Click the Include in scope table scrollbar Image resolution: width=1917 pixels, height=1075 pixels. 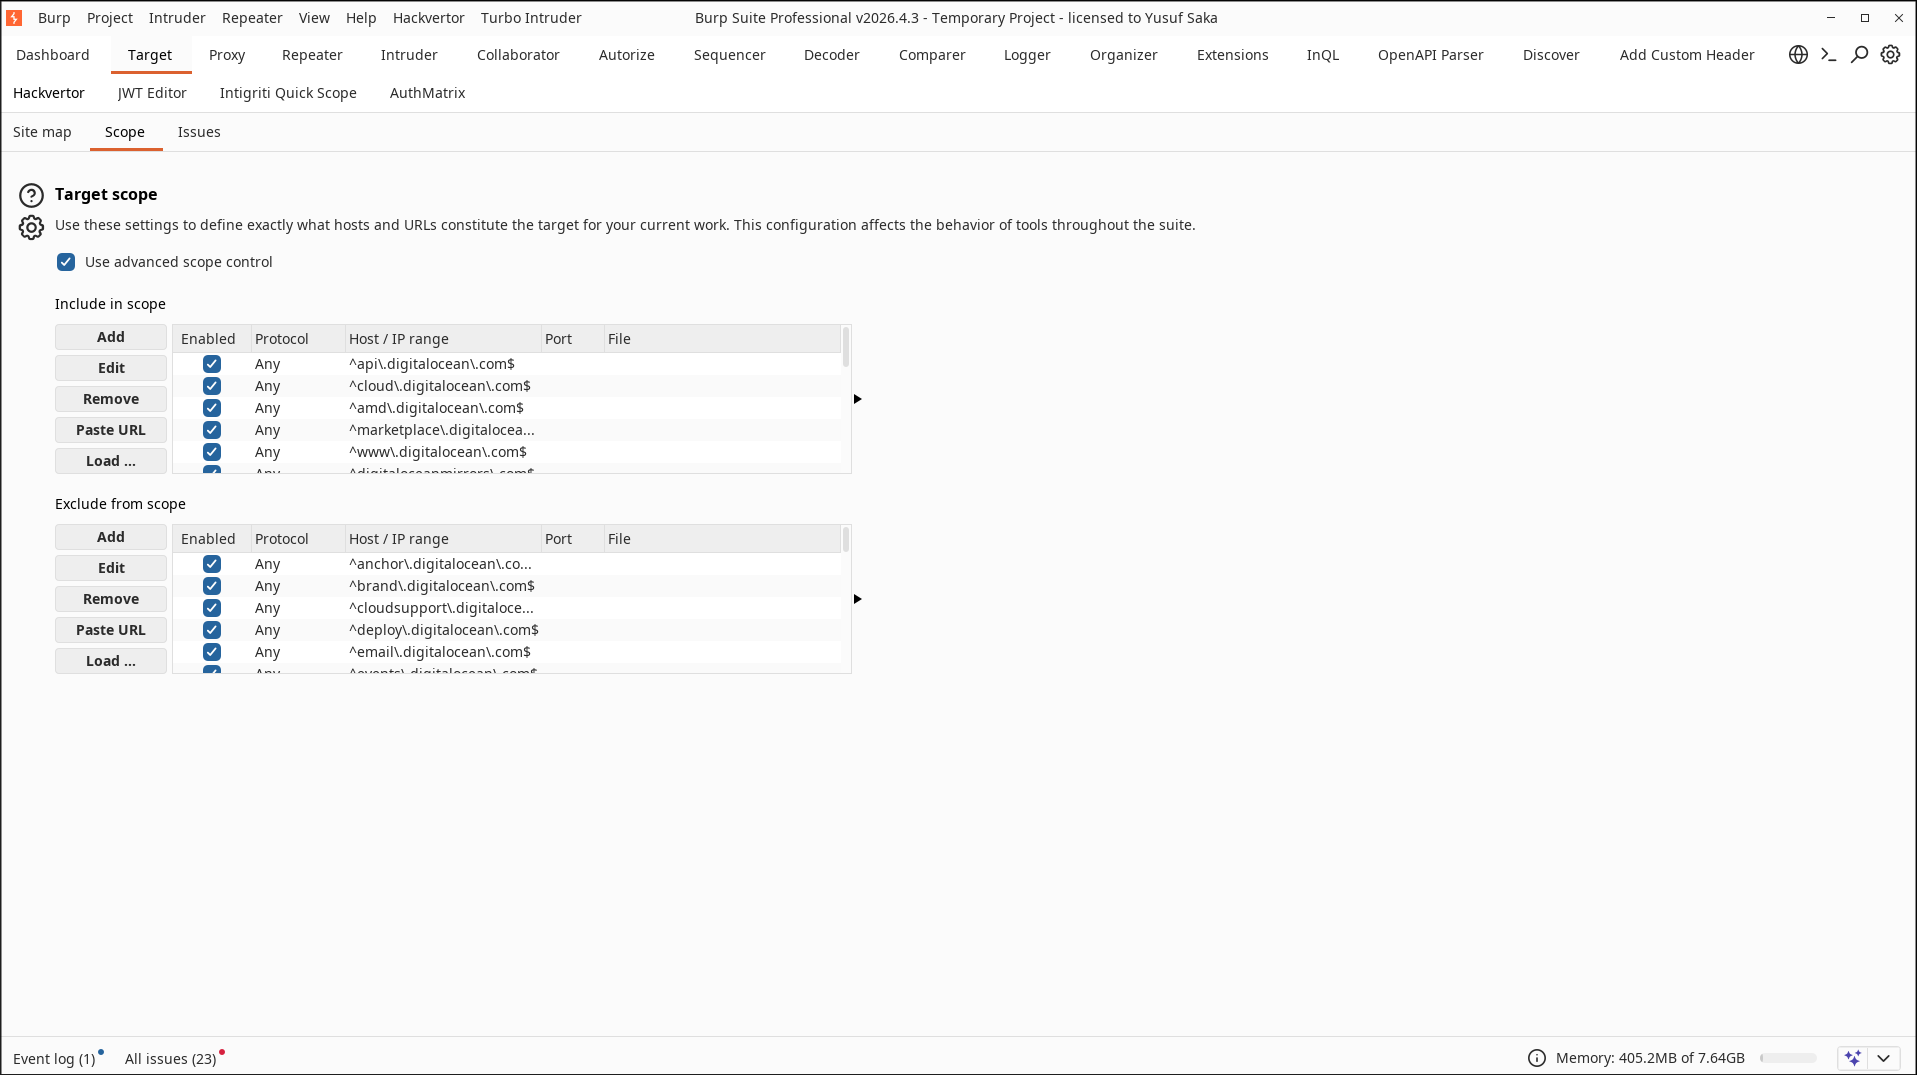[846, 346]
